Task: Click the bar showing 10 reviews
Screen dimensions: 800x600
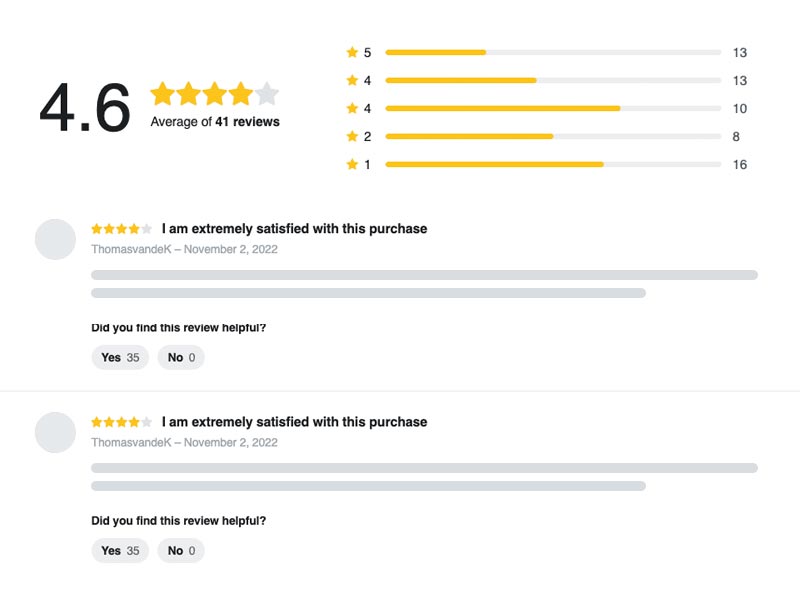Action: [x=553, y=108]
